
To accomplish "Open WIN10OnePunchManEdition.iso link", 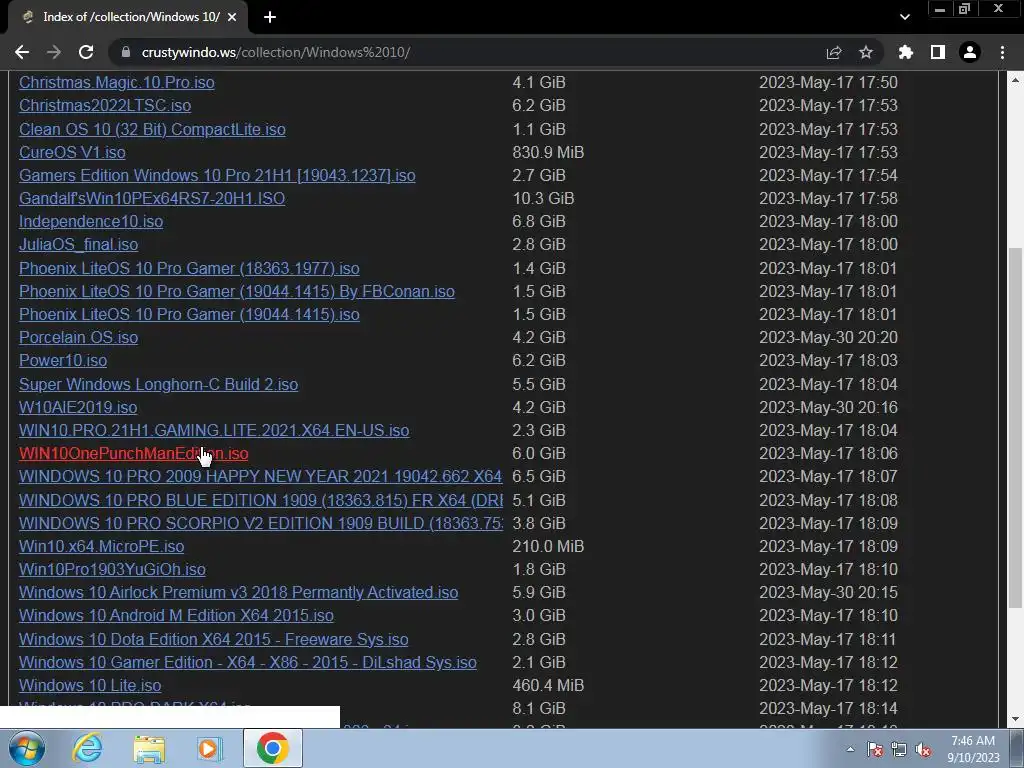I will click(x=133, y=453).
